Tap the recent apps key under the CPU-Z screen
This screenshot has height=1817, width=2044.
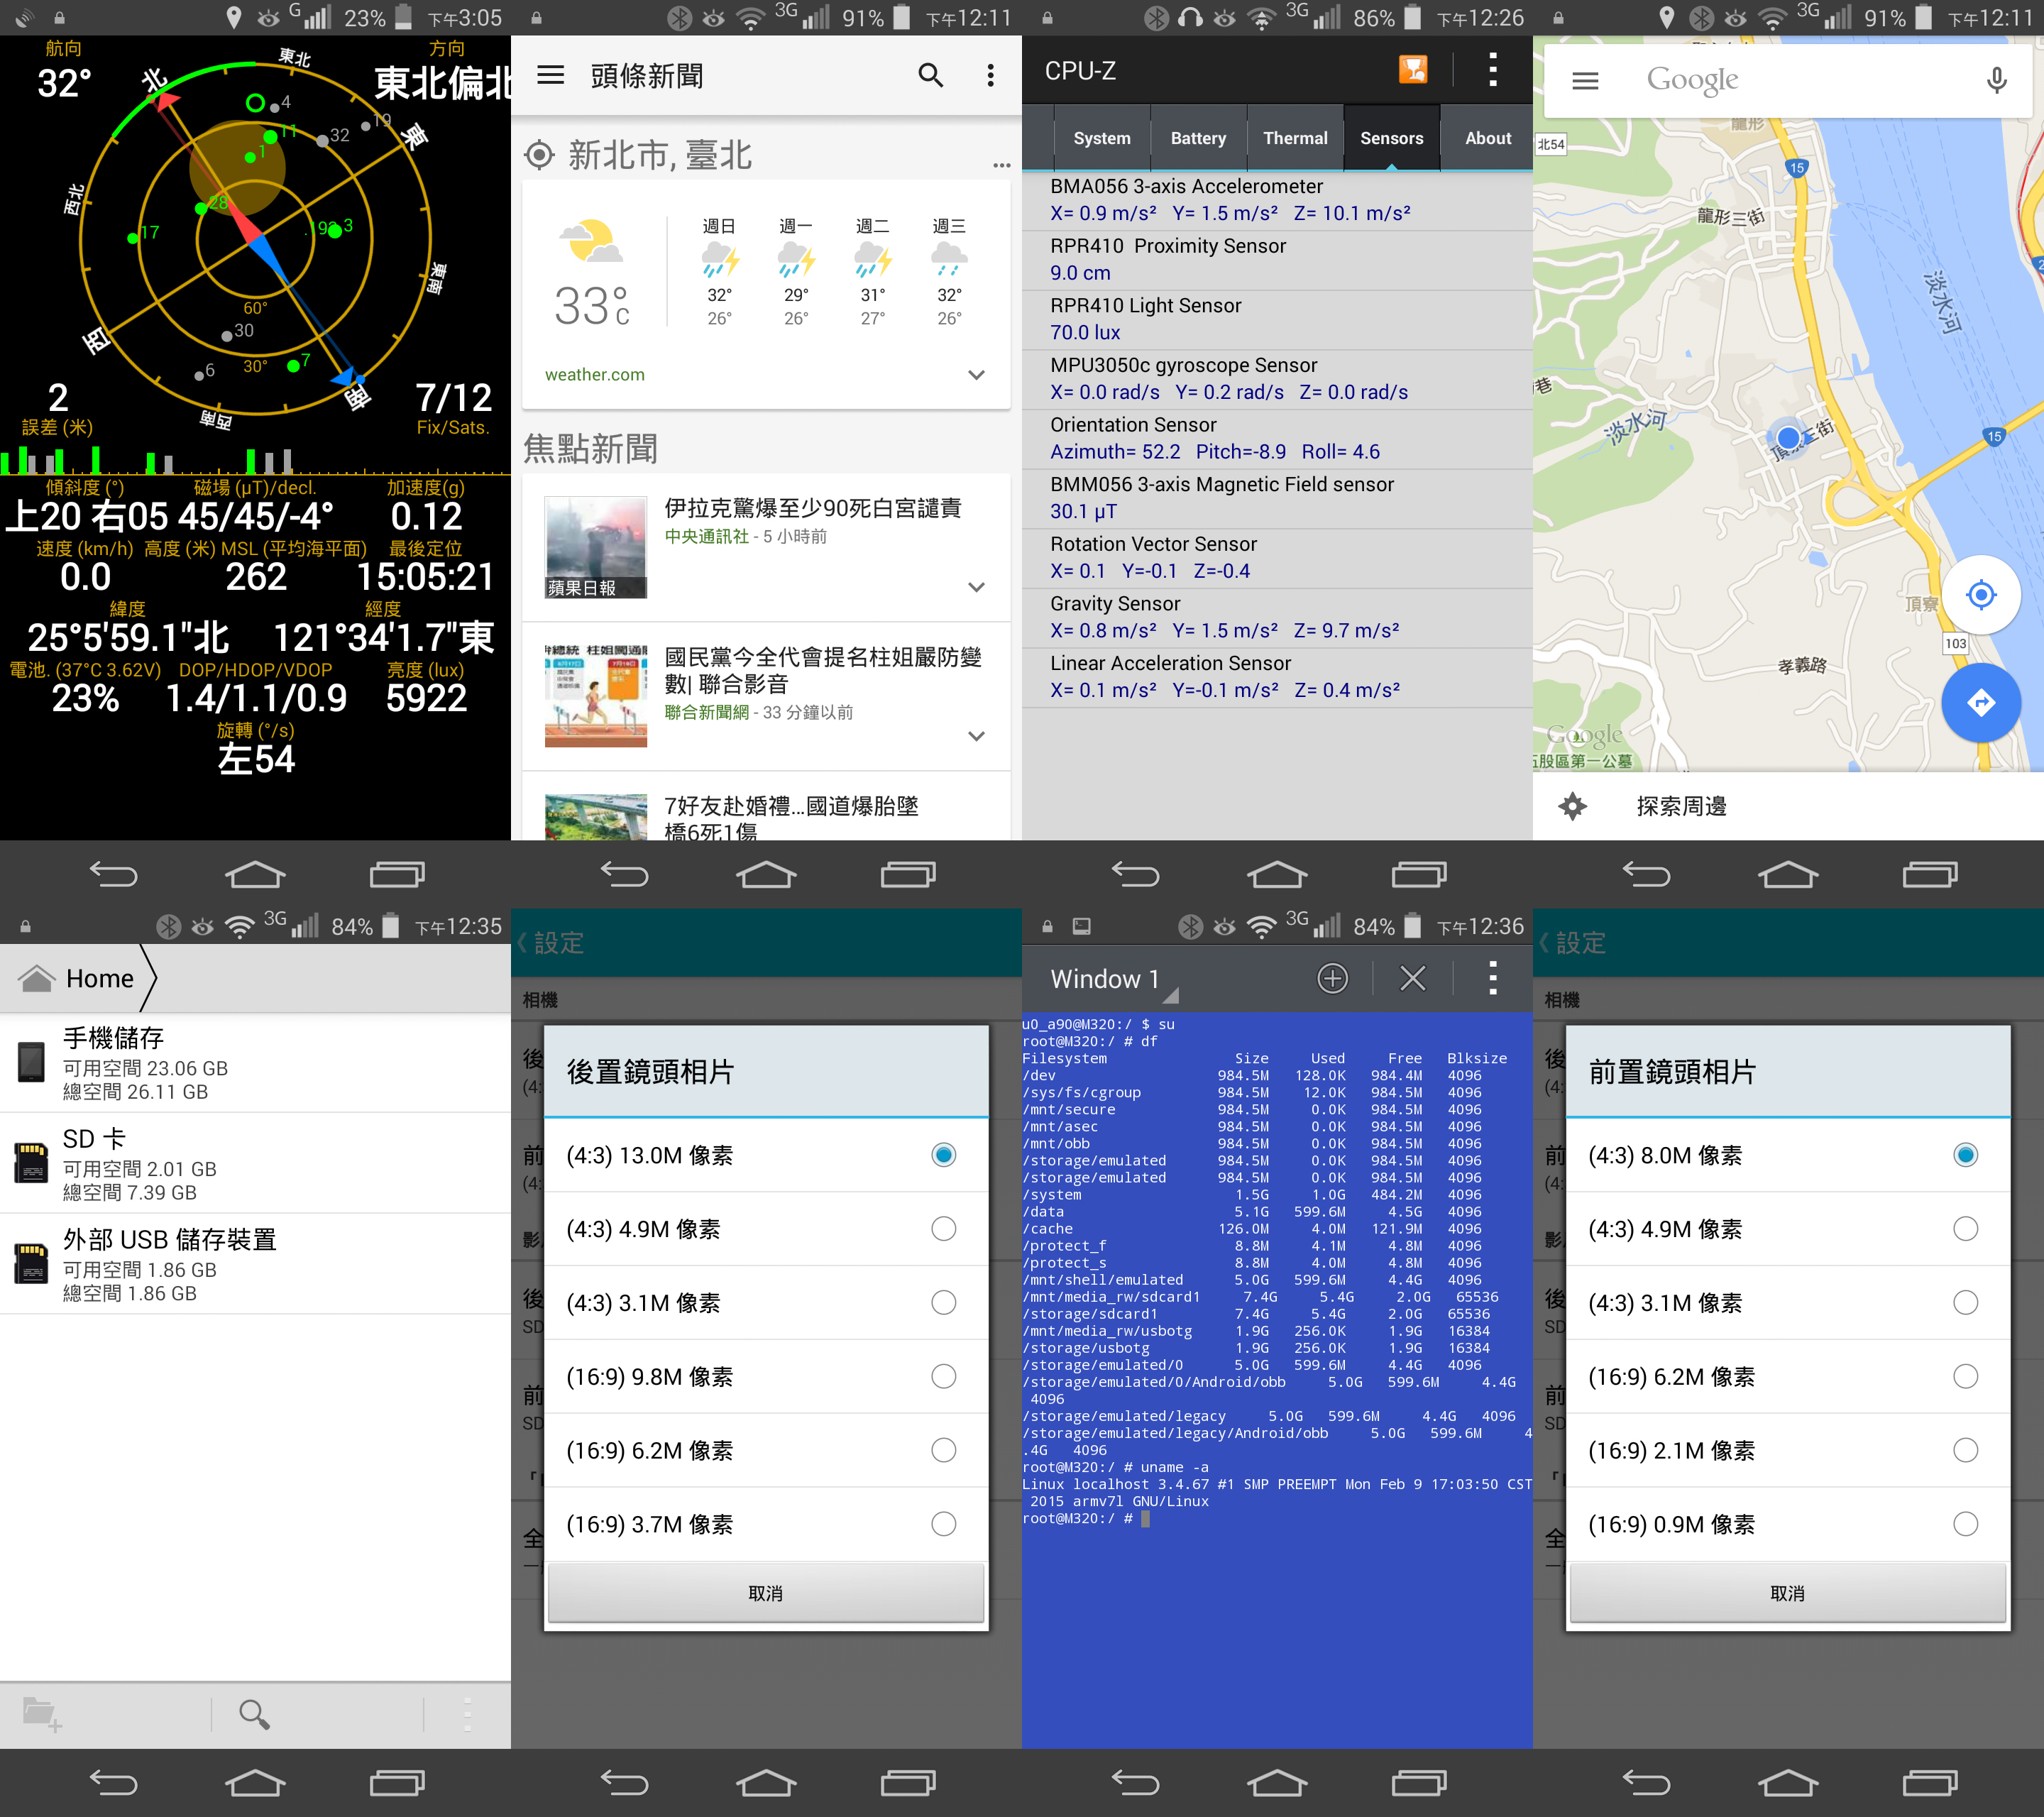[x=1418, y=875]
